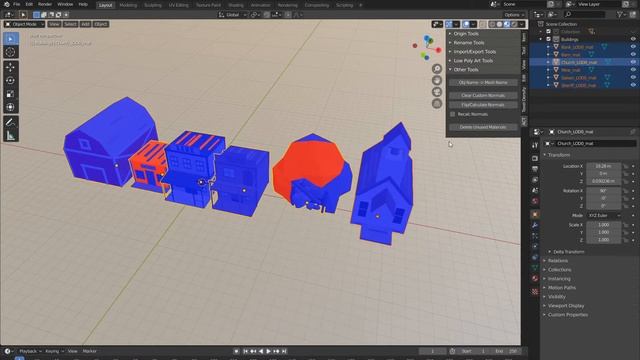
Task: Toggle the Collection exclude checkbox
Action: pyautogui.click(x=549, y=31)
